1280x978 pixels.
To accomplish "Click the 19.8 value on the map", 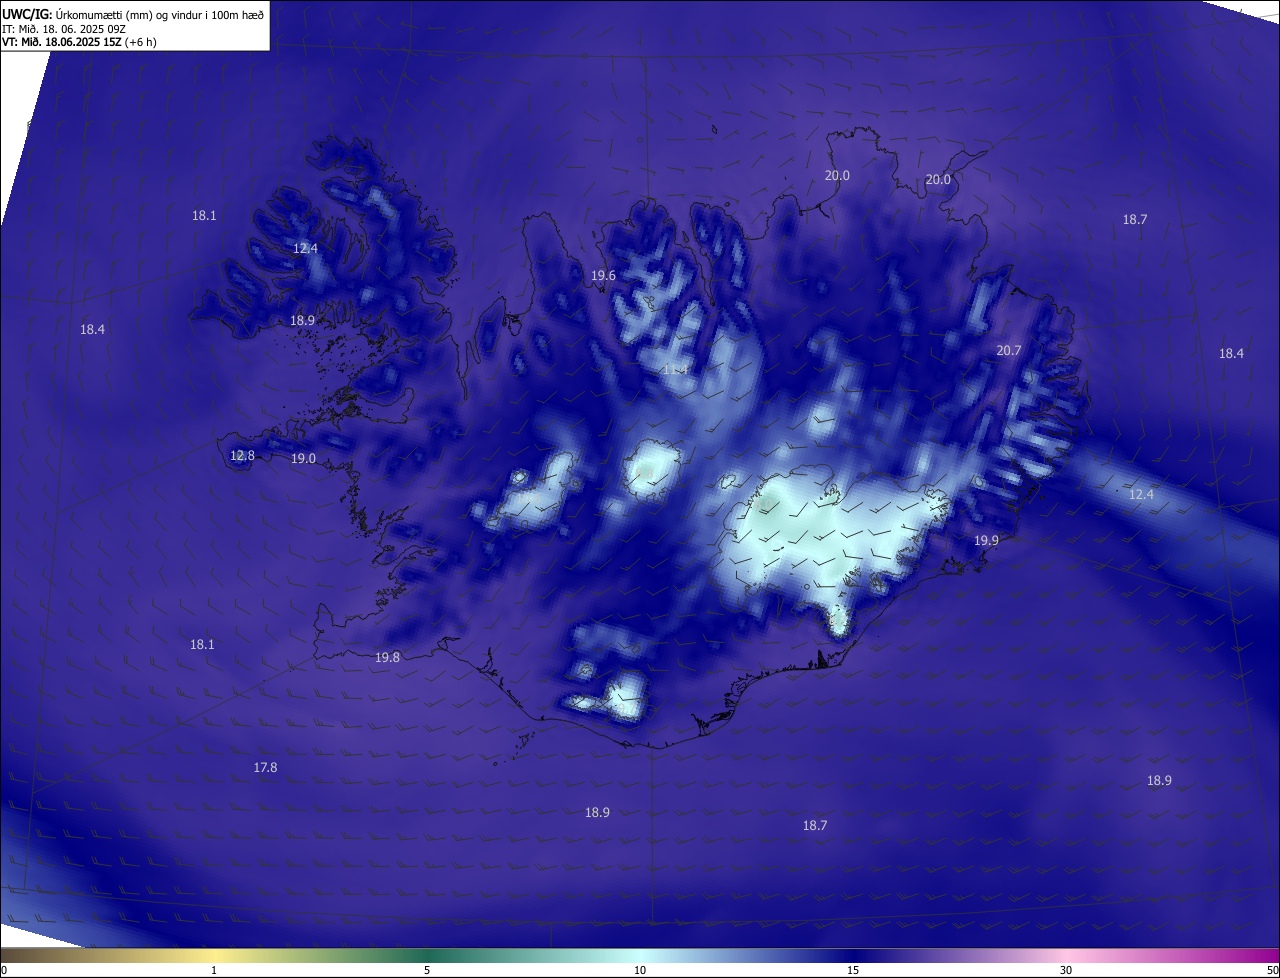I will (x=387, y=657).
